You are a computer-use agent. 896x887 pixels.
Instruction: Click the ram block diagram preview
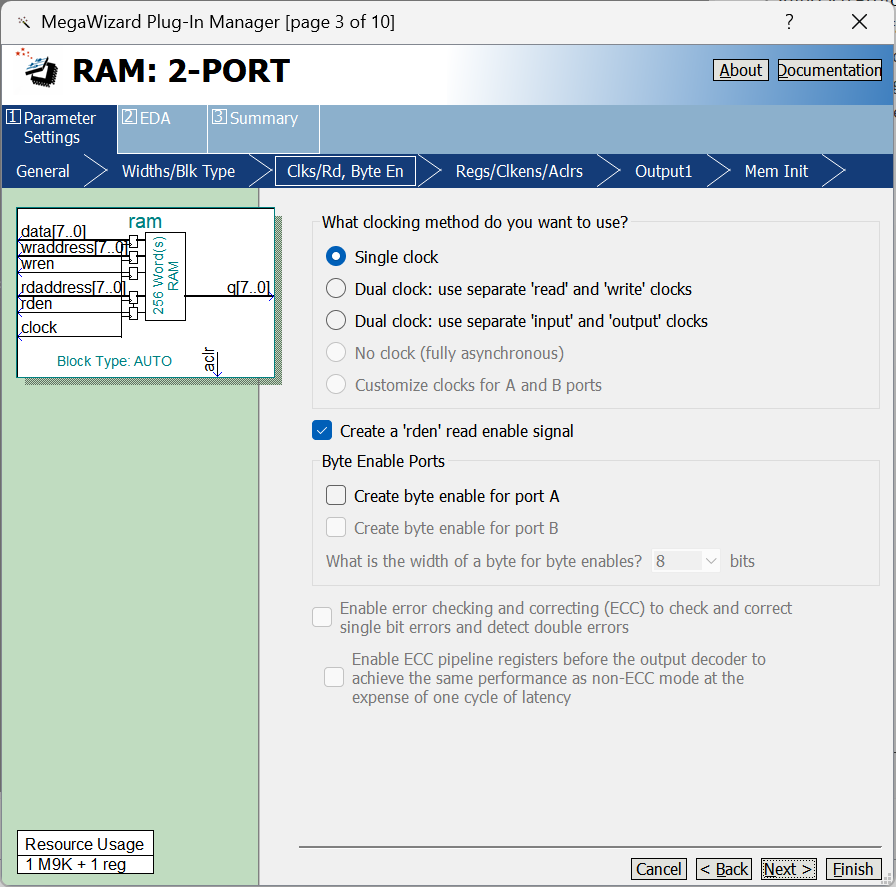[146, 293]
